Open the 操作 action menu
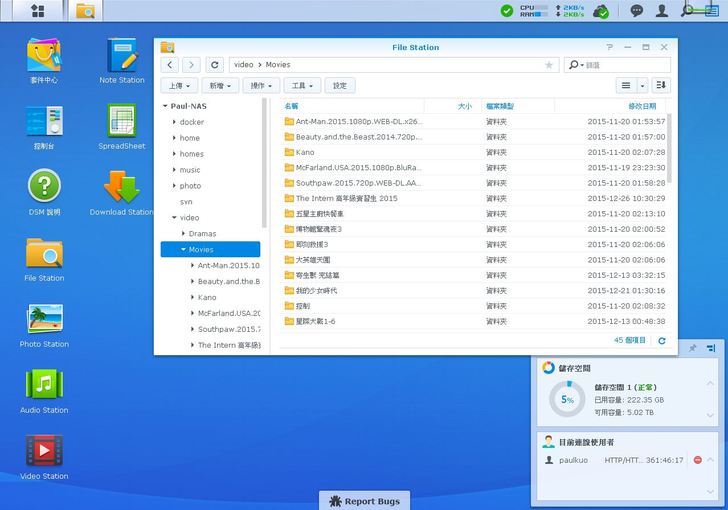Screen dimensions: 728x510 coord(262,86)
